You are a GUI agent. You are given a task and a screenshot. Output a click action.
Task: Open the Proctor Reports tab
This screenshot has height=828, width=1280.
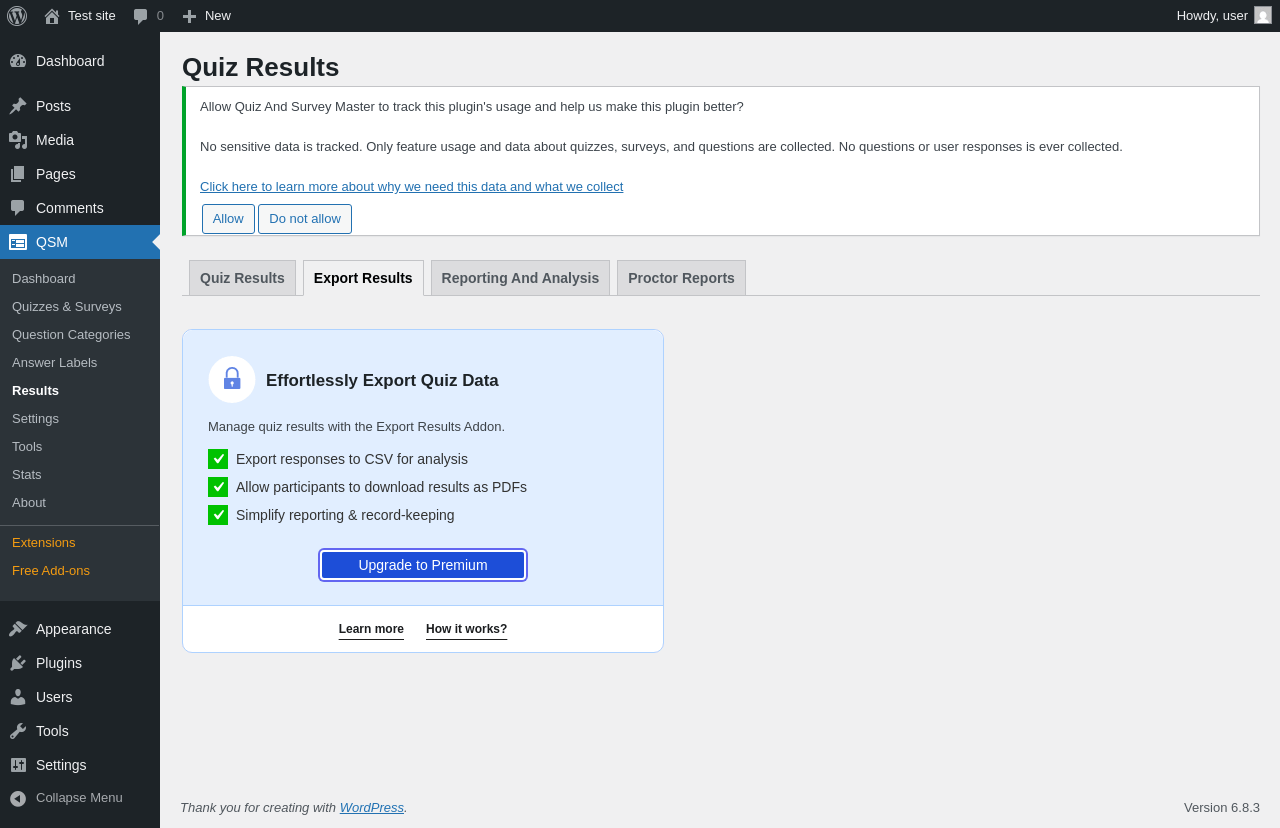pyautogui.click(x=681, y=278)
